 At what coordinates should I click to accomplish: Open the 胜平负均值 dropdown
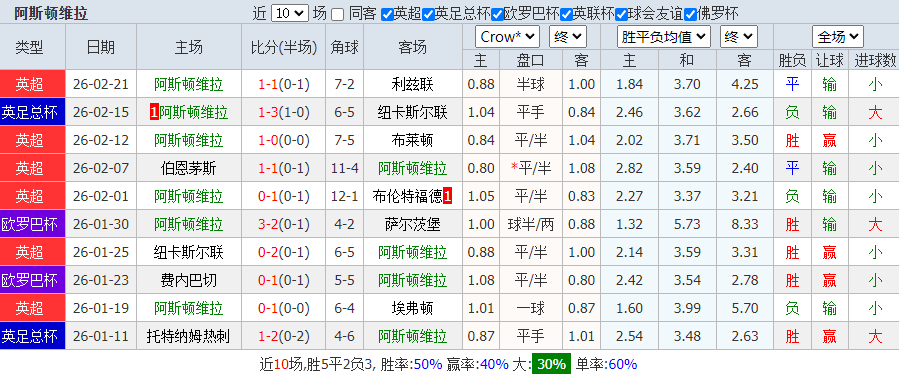(x=664, y=37)
